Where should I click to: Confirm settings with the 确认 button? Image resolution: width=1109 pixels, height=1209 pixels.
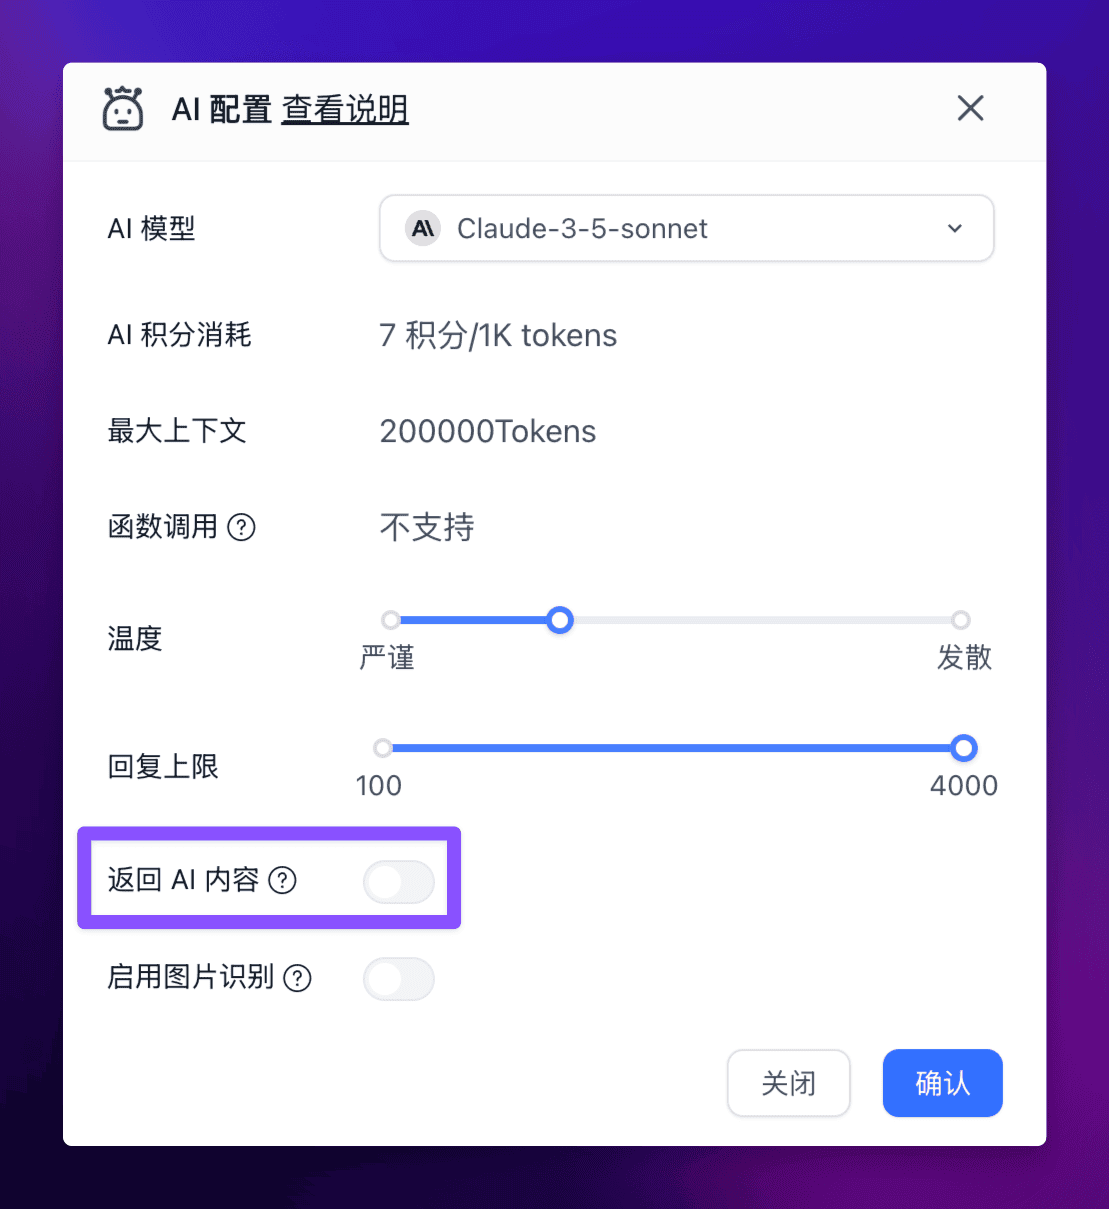coord(943,1083)
